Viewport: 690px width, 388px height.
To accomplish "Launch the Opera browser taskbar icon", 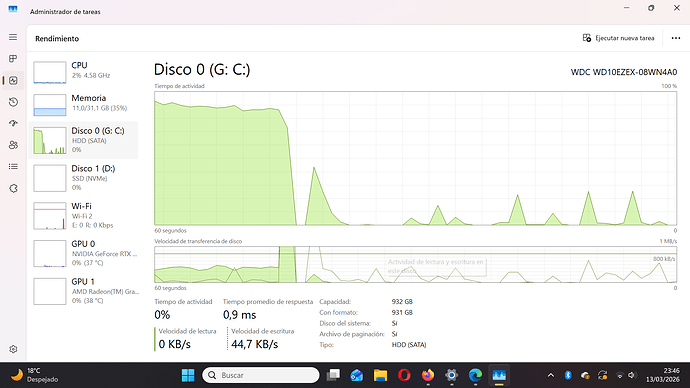I will [404, 375].
